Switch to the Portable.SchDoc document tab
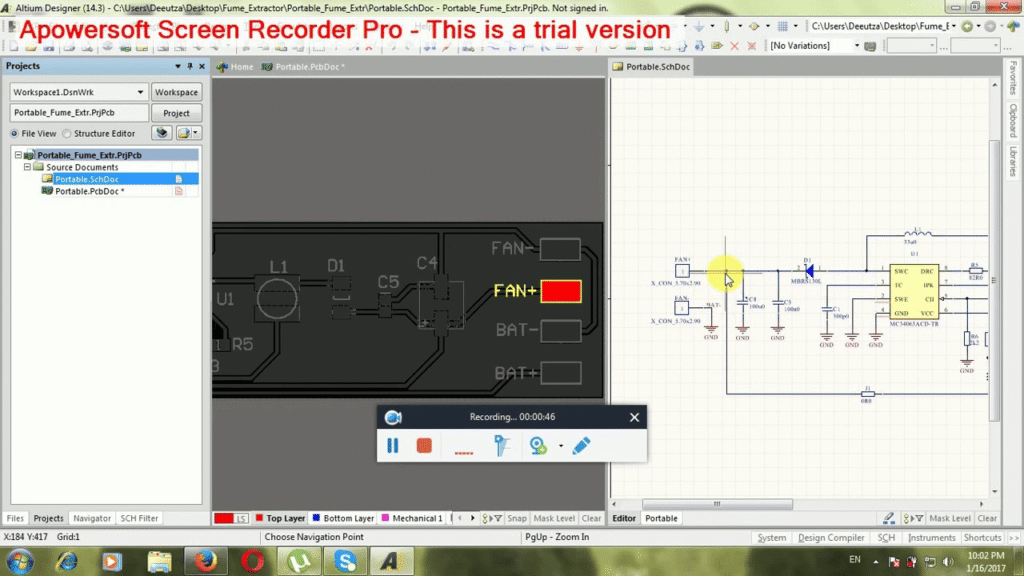 pyautogui.click(x=651, y=67)
